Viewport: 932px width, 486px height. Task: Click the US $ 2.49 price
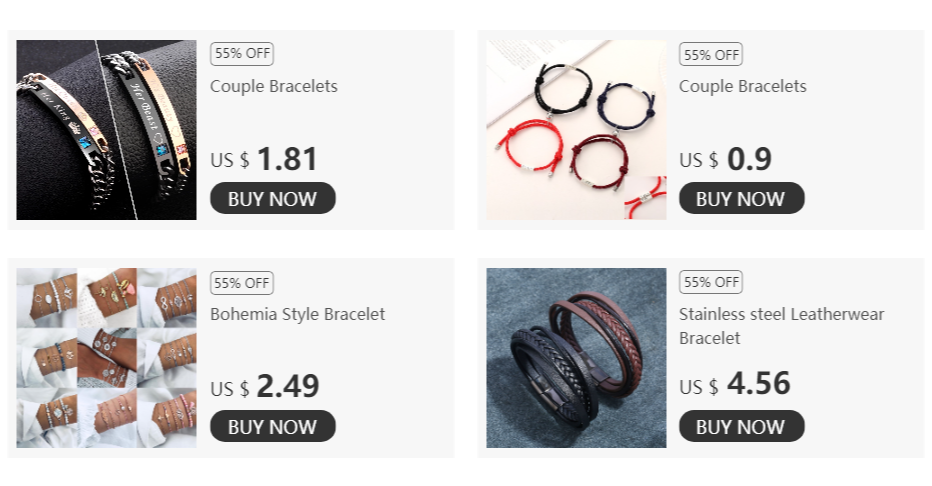[x=265, y=387]
